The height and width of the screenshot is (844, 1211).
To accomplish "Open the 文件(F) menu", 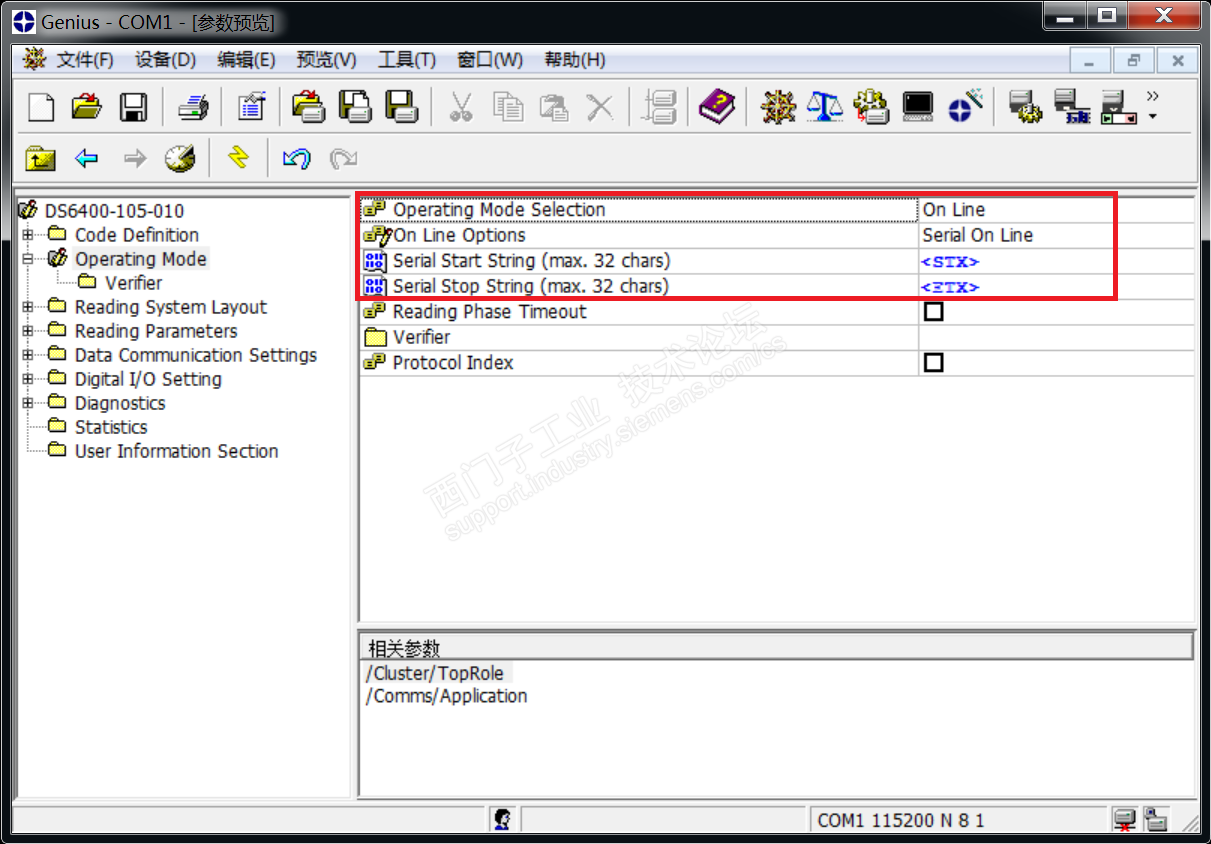I will point(86,60).
